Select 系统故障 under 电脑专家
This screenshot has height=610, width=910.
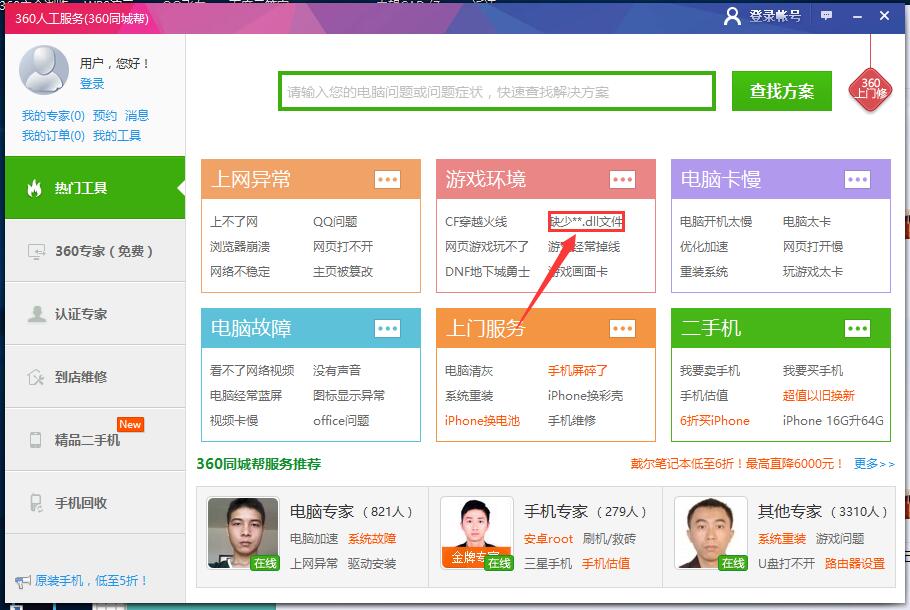(372, 539)
